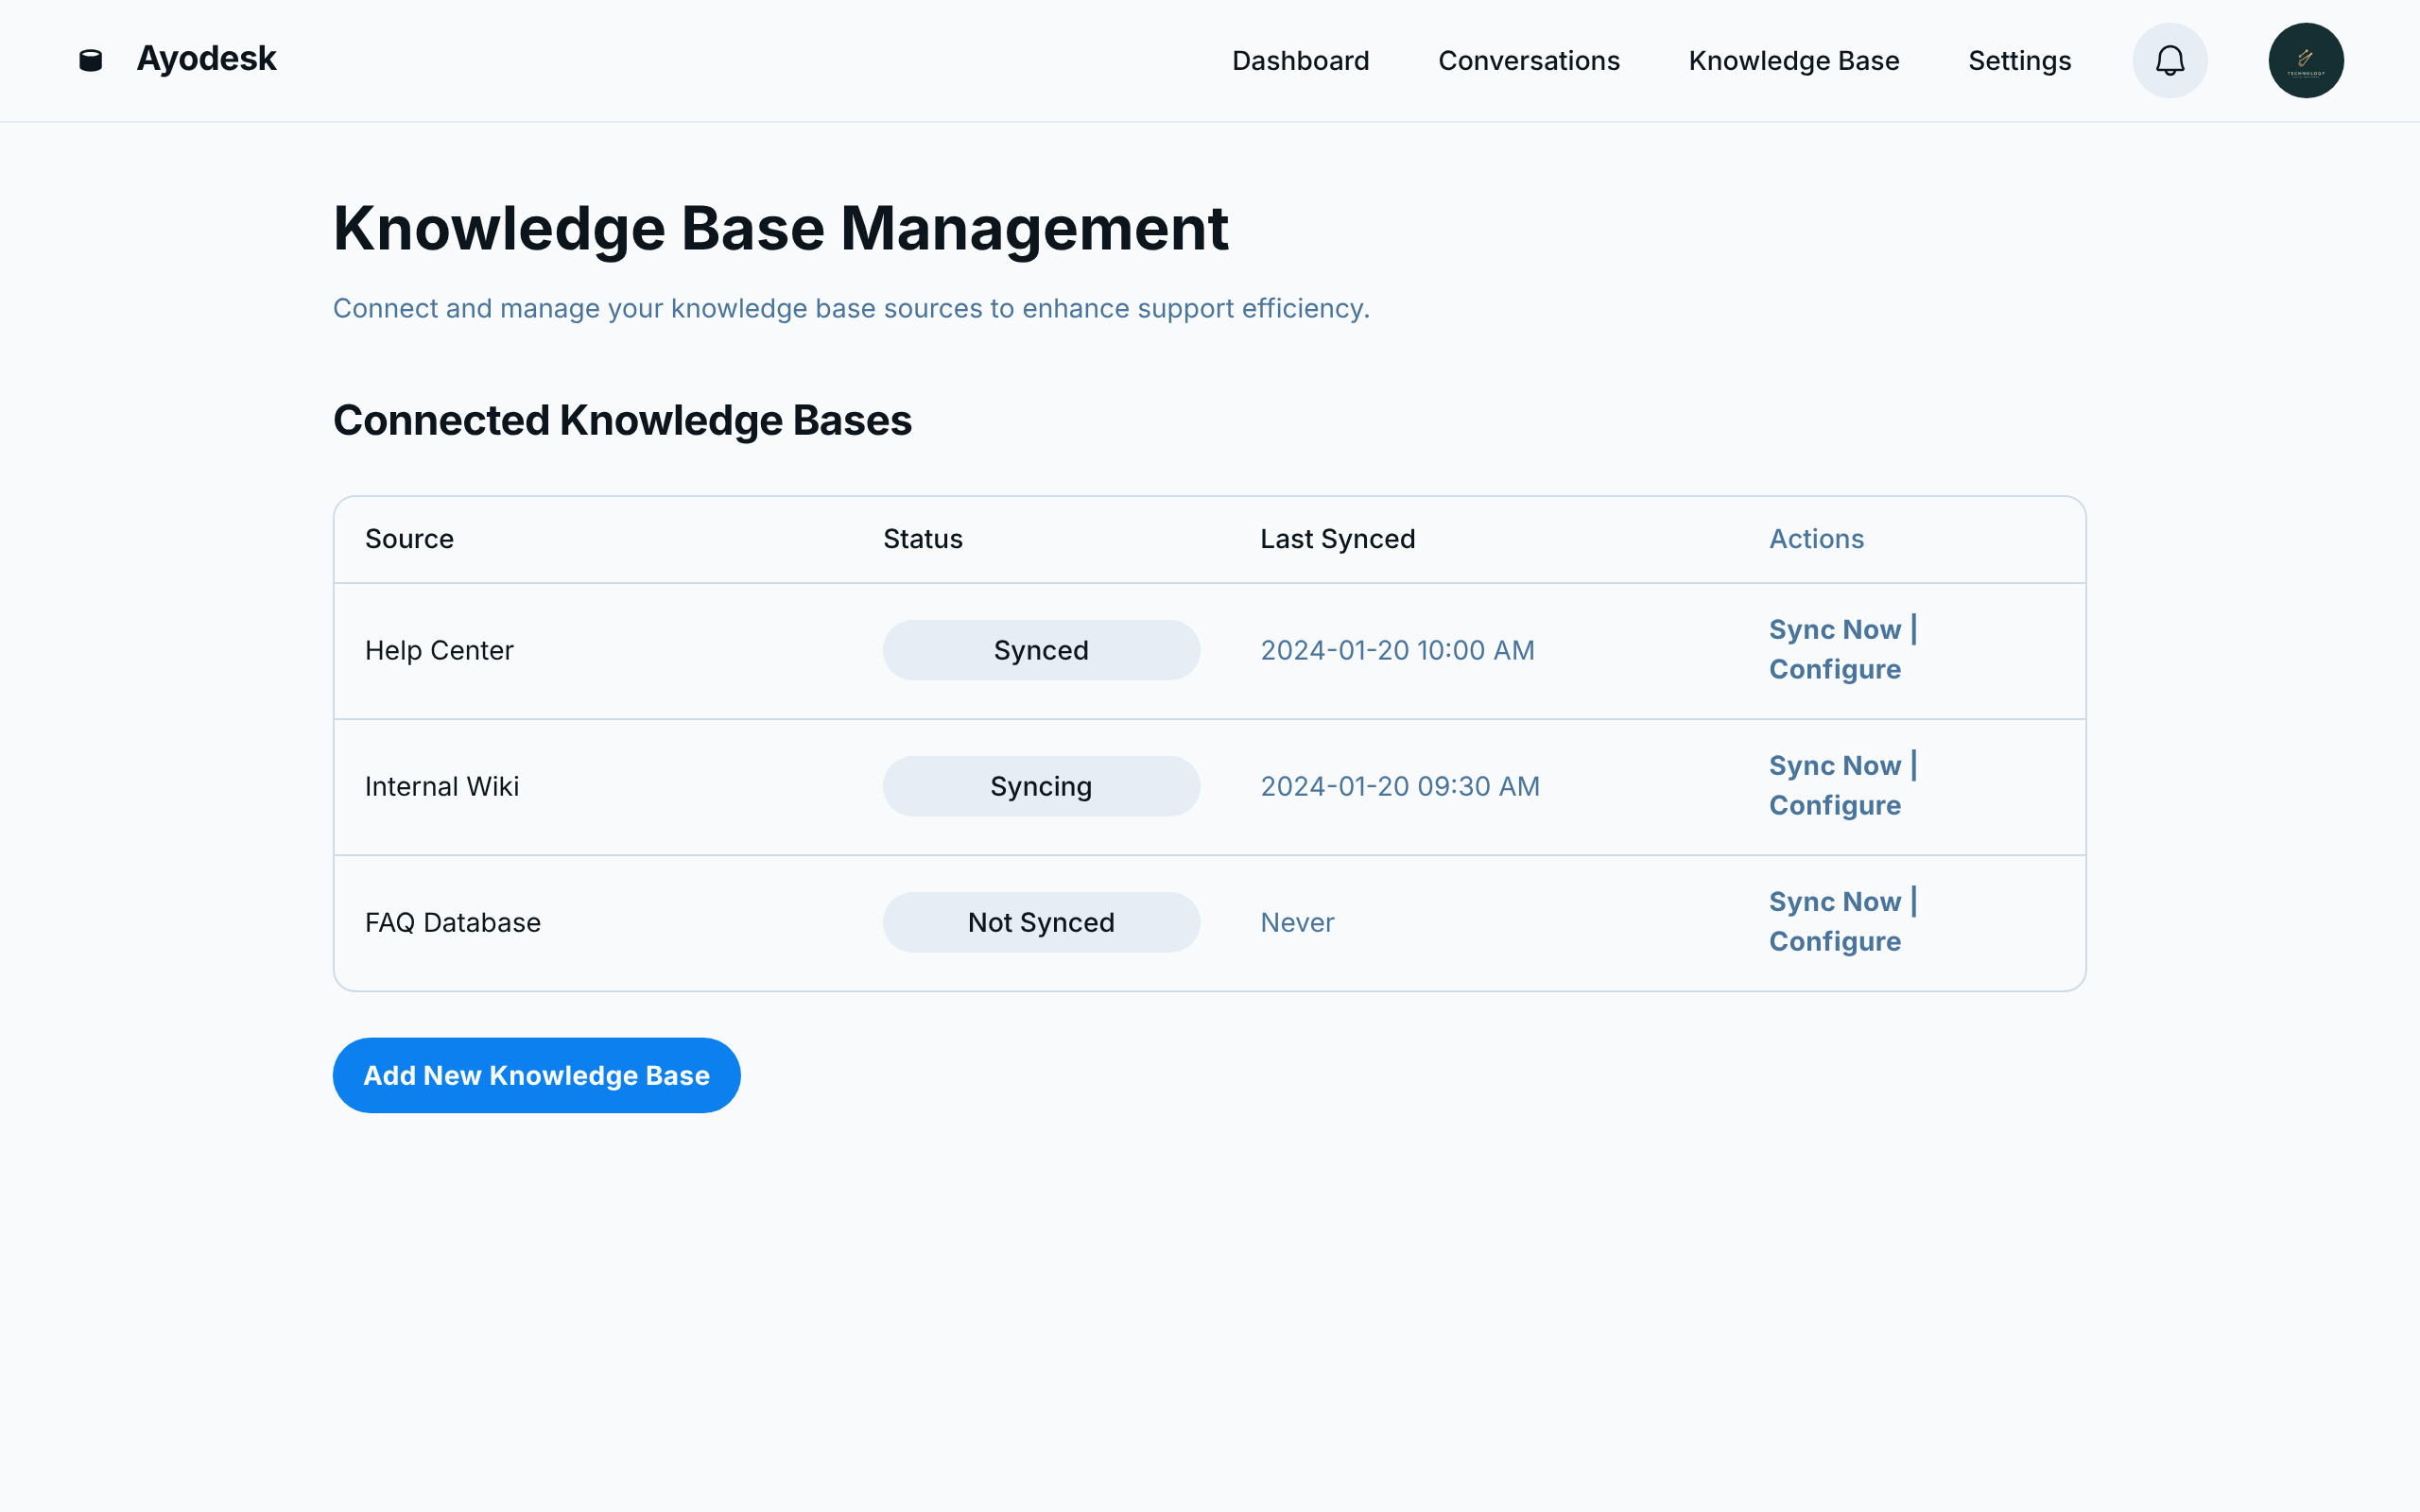2420x1512 pixels.
Task: Open the Settings nav item
Action: pos(2019,61)
